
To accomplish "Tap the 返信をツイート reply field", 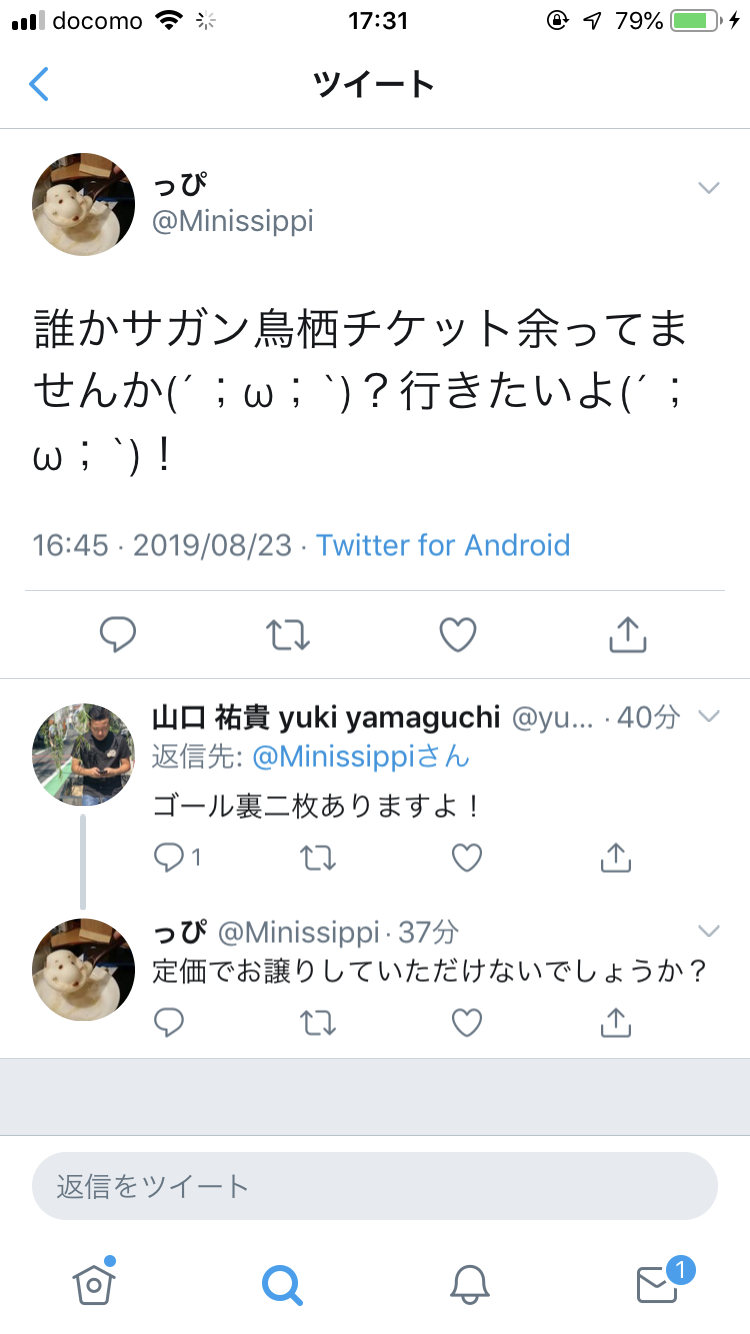I will tap(375, 1186).
